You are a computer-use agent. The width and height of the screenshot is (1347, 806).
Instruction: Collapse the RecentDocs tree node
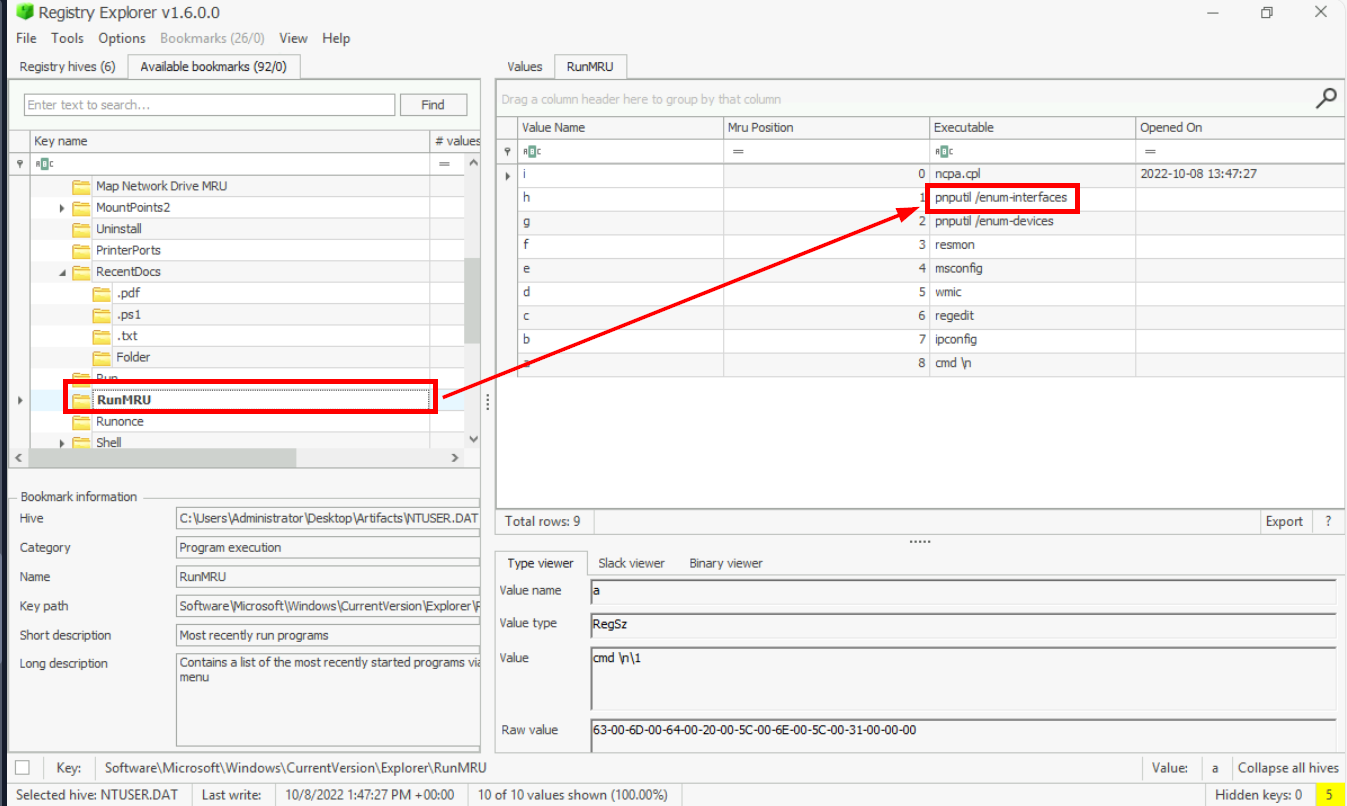coord(62,272)
